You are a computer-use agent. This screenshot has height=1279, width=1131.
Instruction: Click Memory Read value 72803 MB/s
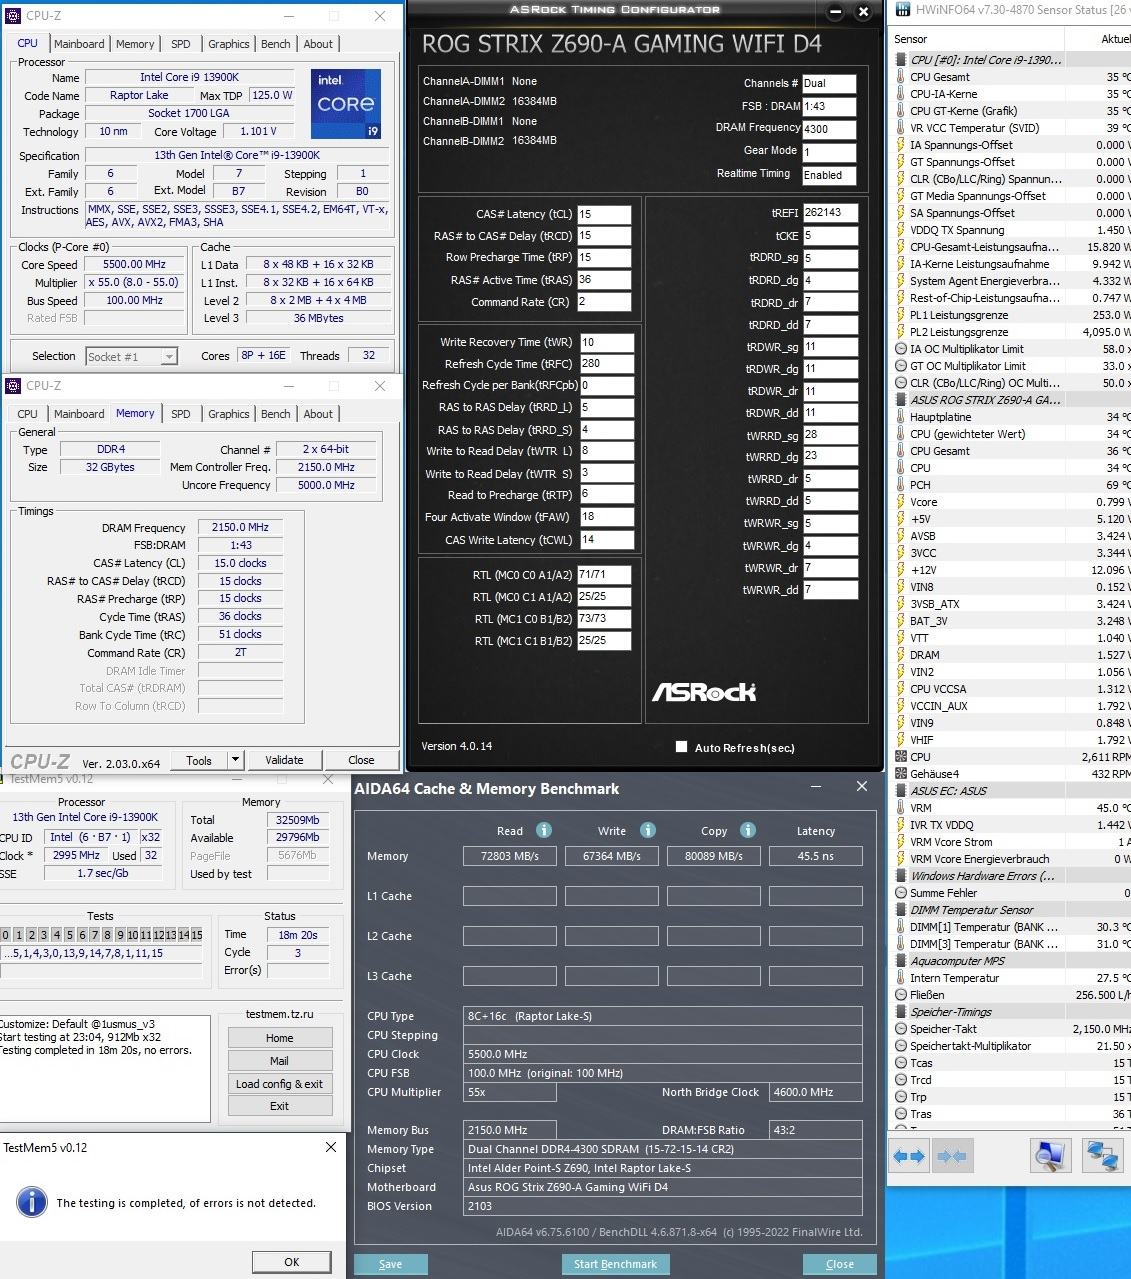pyautogui.click(x=510, y=856)
